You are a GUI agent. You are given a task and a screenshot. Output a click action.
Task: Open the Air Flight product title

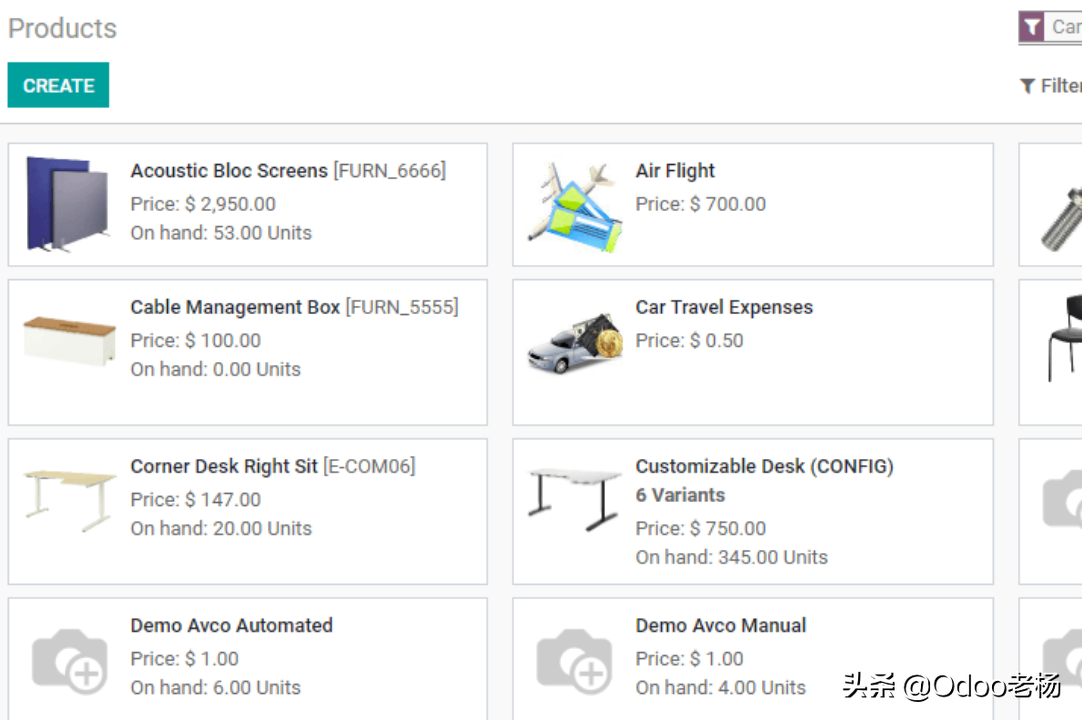coord(675,171)
